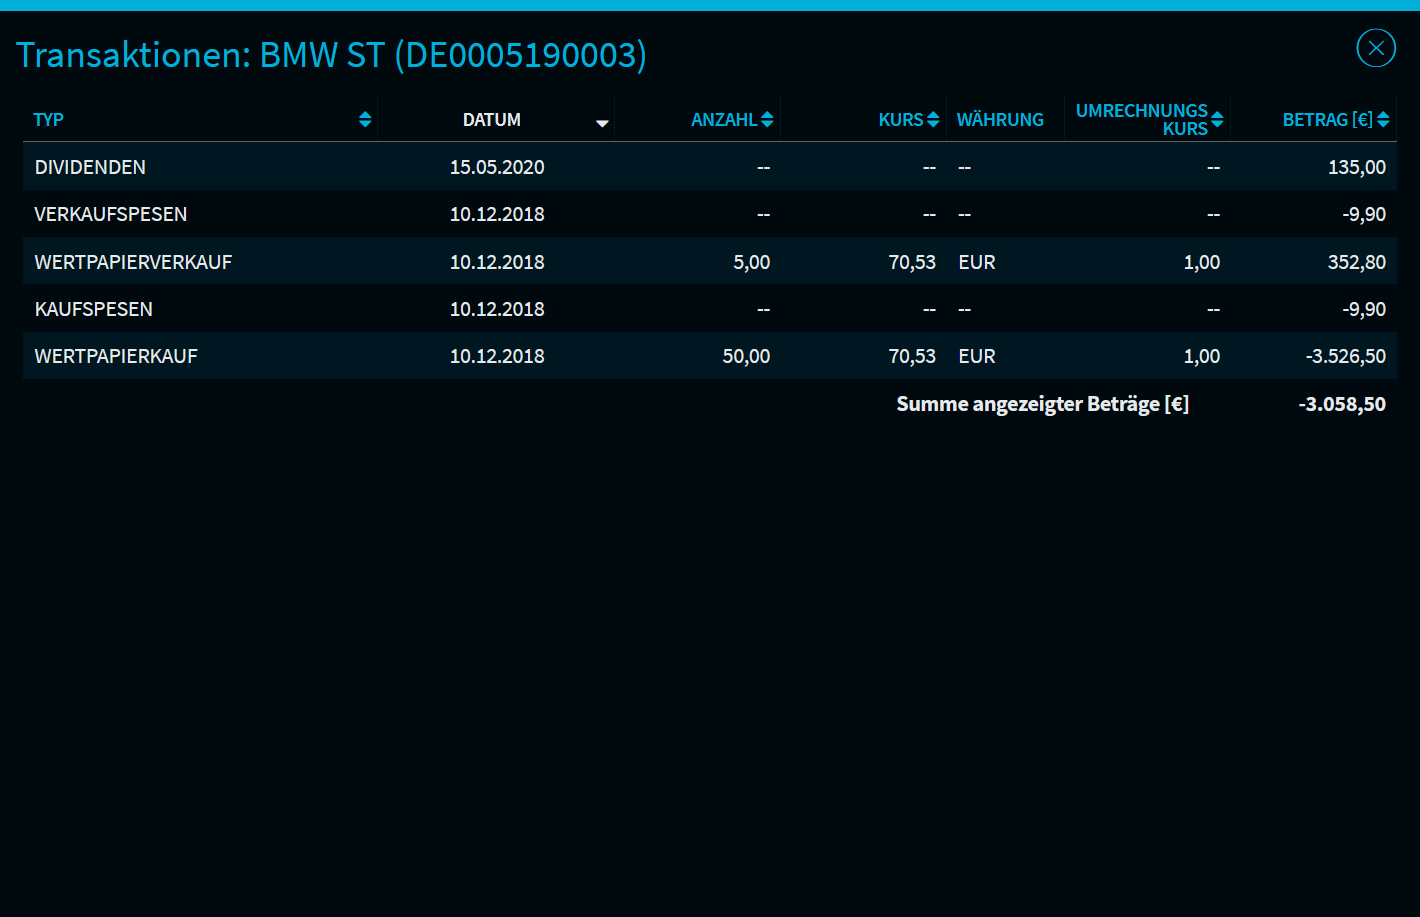The image size is (1420, 917).
Task: Click the WÄHRUNG column header
Action: 999,120
